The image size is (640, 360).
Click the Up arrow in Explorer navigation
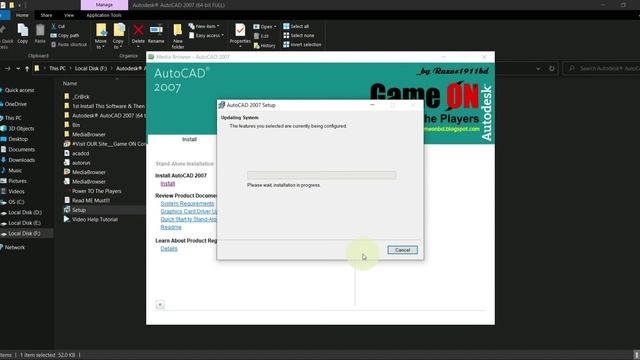coord(27,69)
